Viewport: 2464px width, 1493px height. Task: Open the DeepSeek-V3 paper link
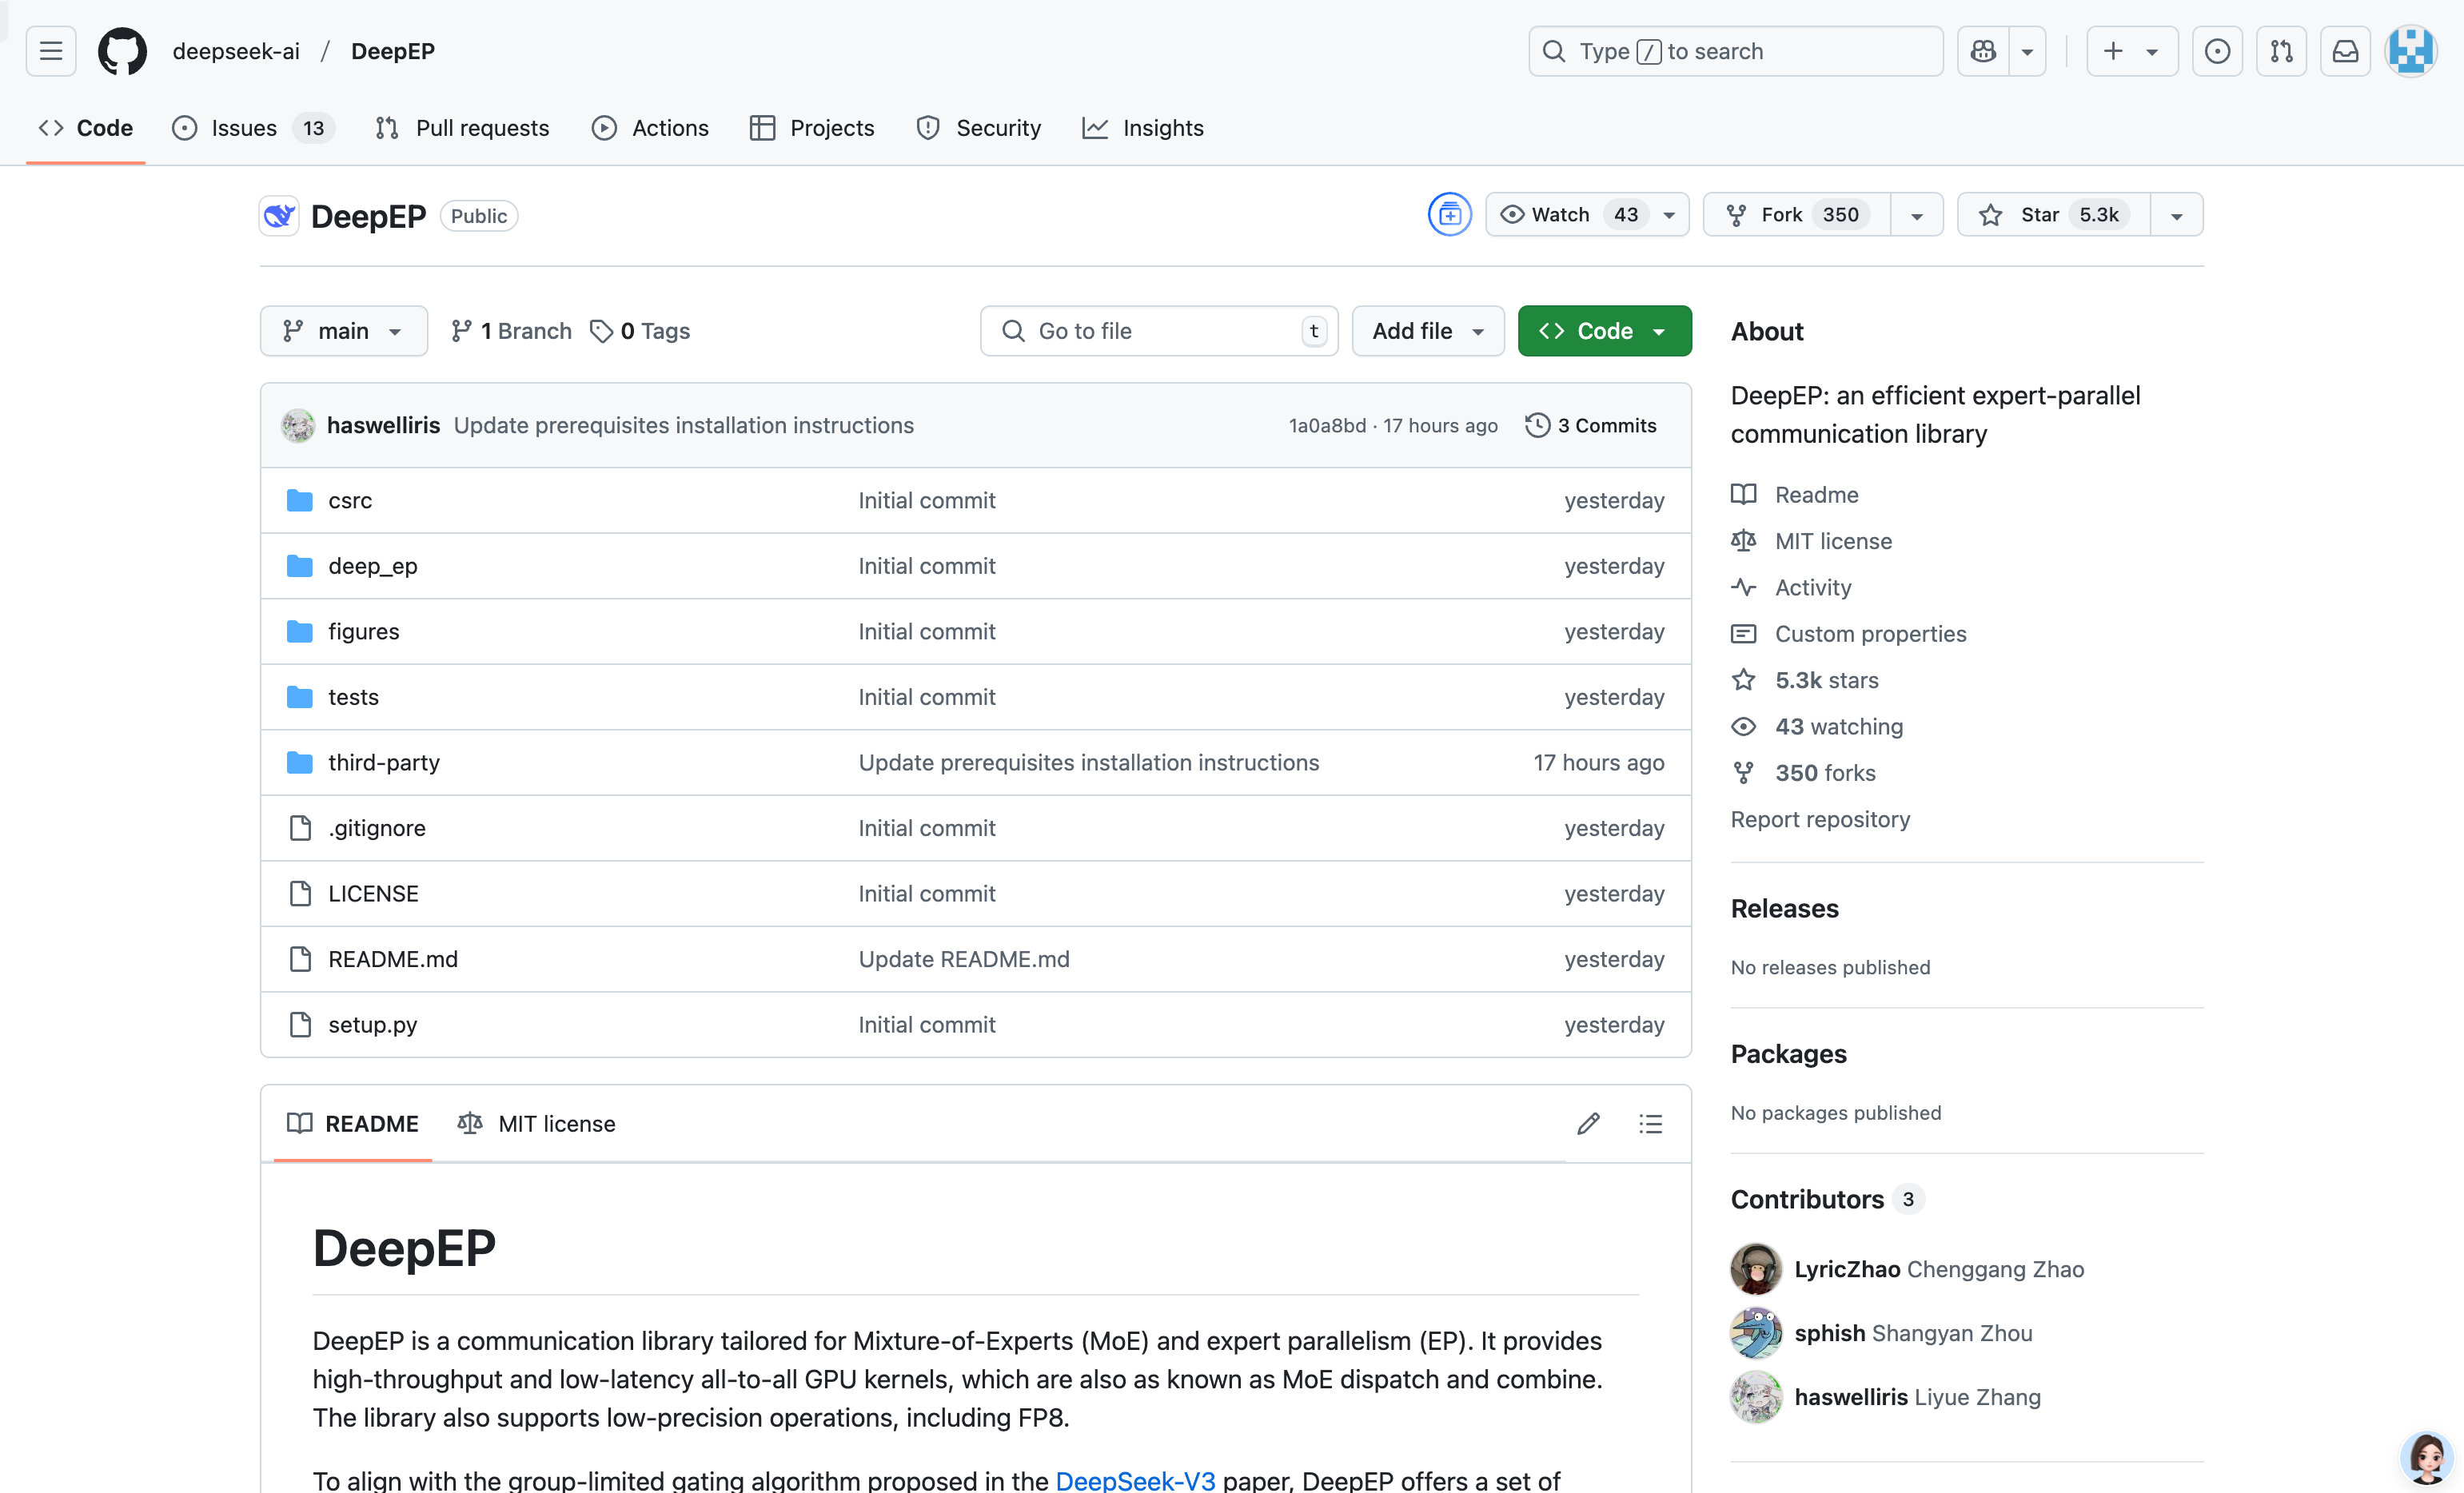pos(1135,1480)
